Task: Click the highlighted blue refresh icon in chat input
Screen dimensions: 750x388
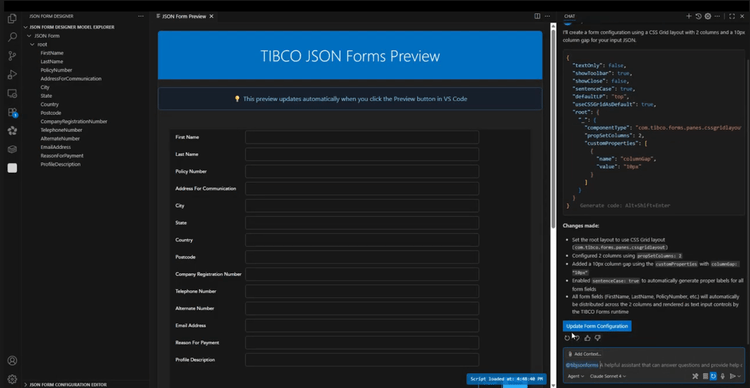Action: point(713,377)
